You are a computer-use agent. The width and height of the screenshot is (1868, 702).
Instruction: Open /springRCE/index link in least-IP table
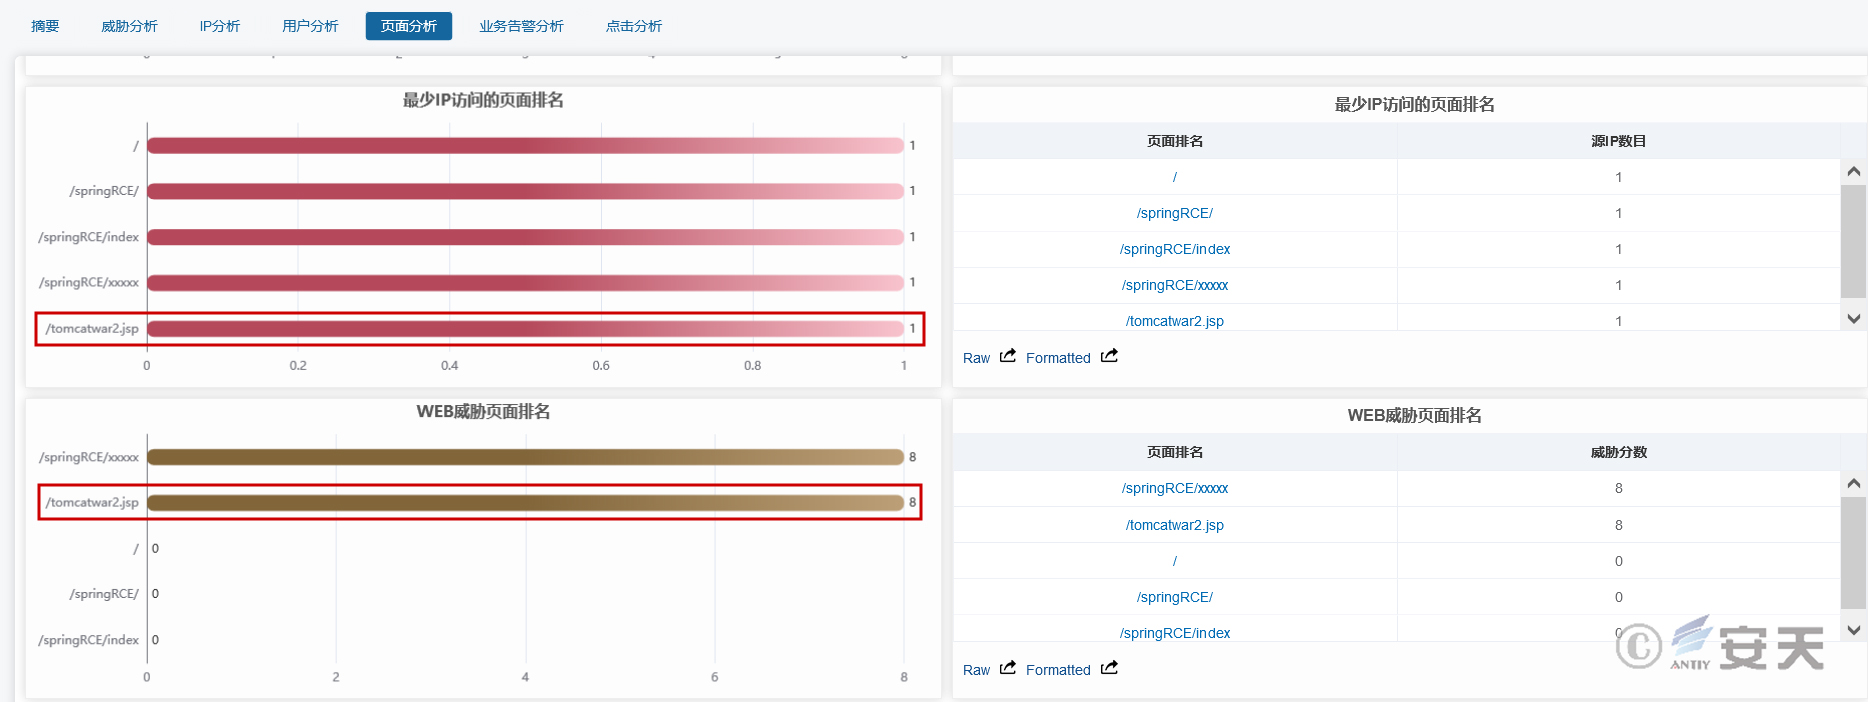point(1174,249)
